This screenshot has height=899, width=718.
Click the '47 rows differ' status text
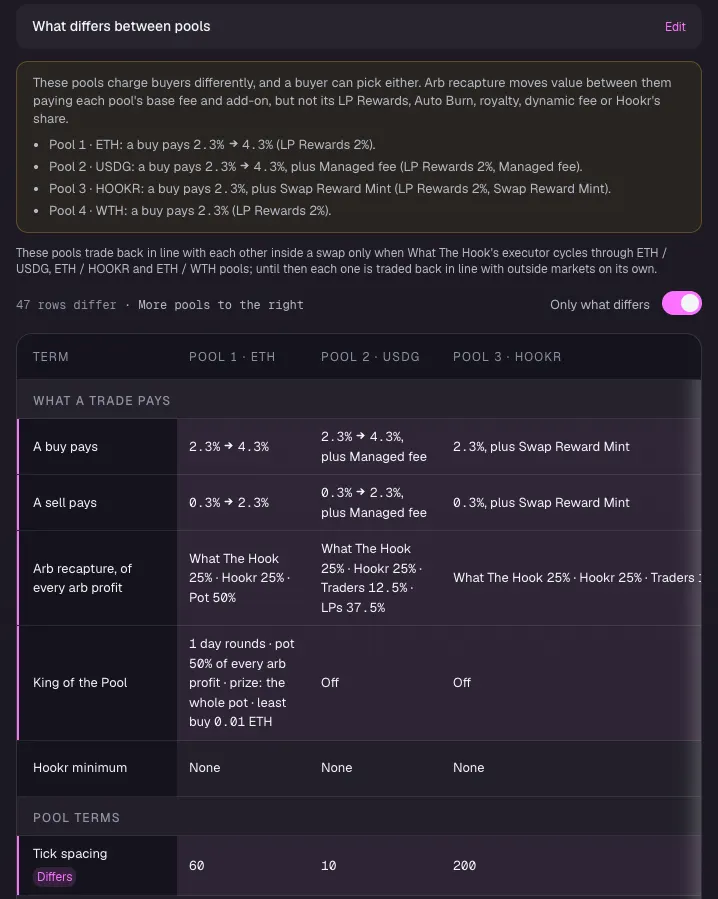[x=66, y=305]
